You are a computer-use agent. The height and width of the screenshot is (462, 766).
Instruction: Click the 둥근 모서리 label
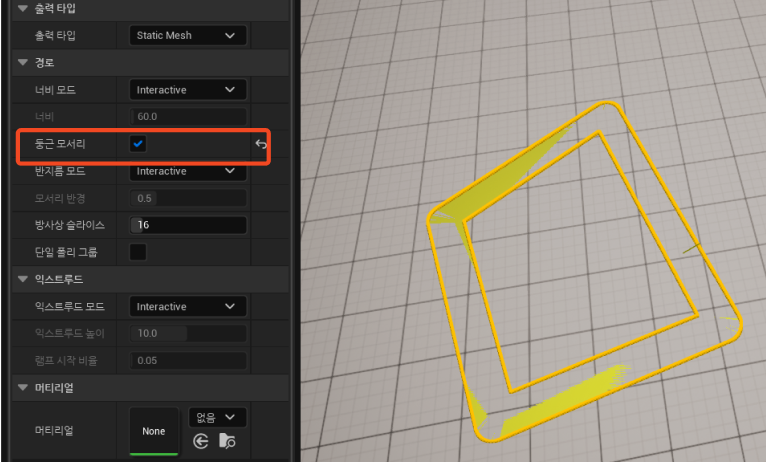coord(60,144)
